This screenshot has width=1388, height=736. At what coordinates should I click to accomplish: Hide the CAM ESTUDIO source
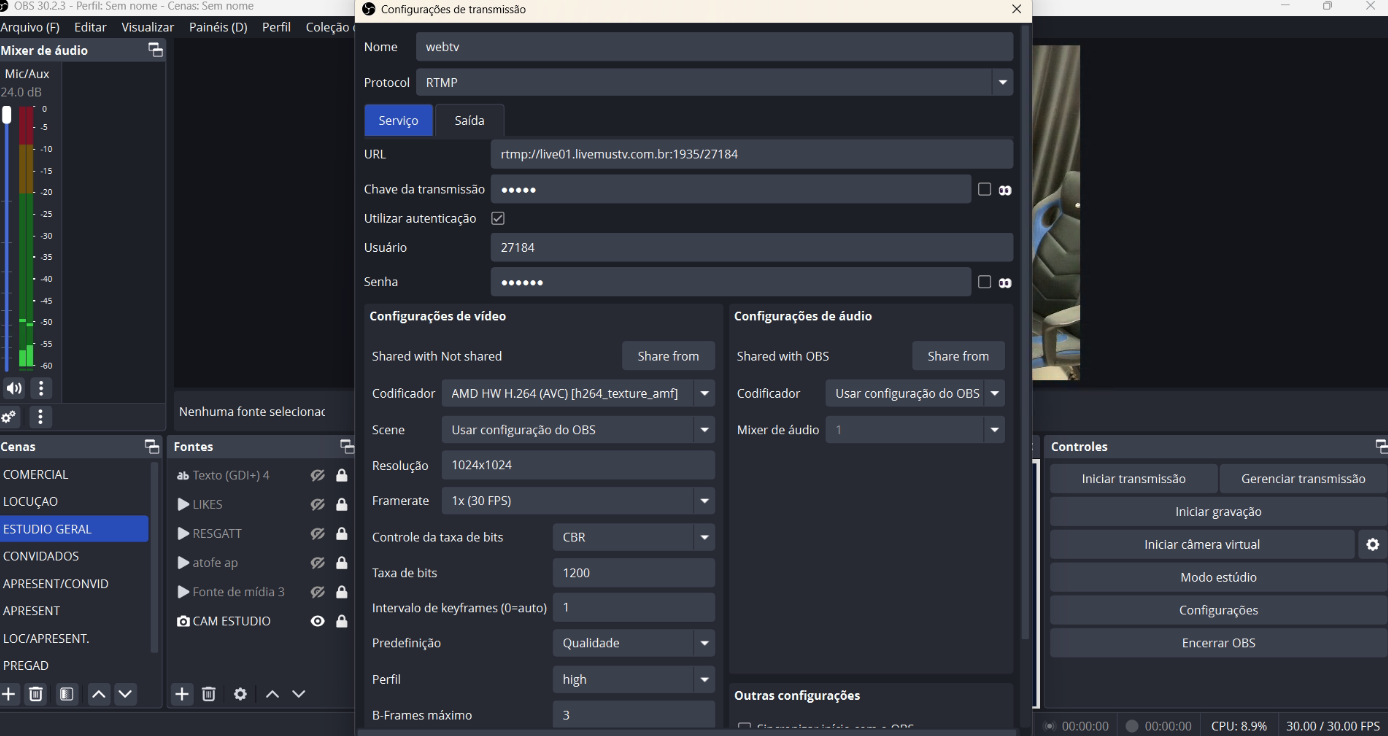point(318,621)
